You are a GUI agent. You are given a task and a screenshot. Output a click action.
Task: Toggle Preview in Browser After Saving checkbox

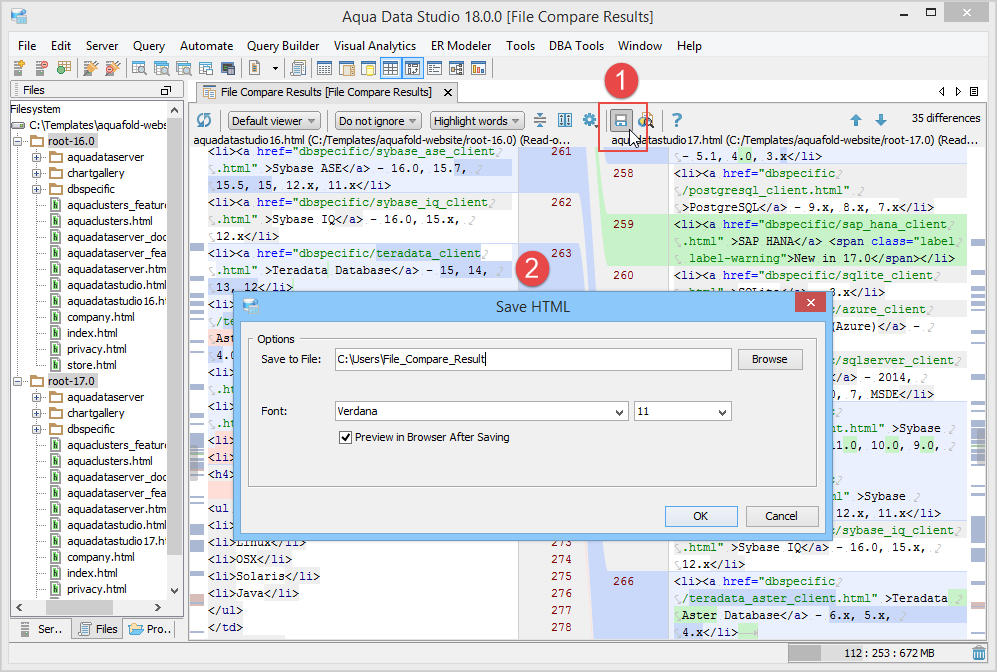coord(346,437)
